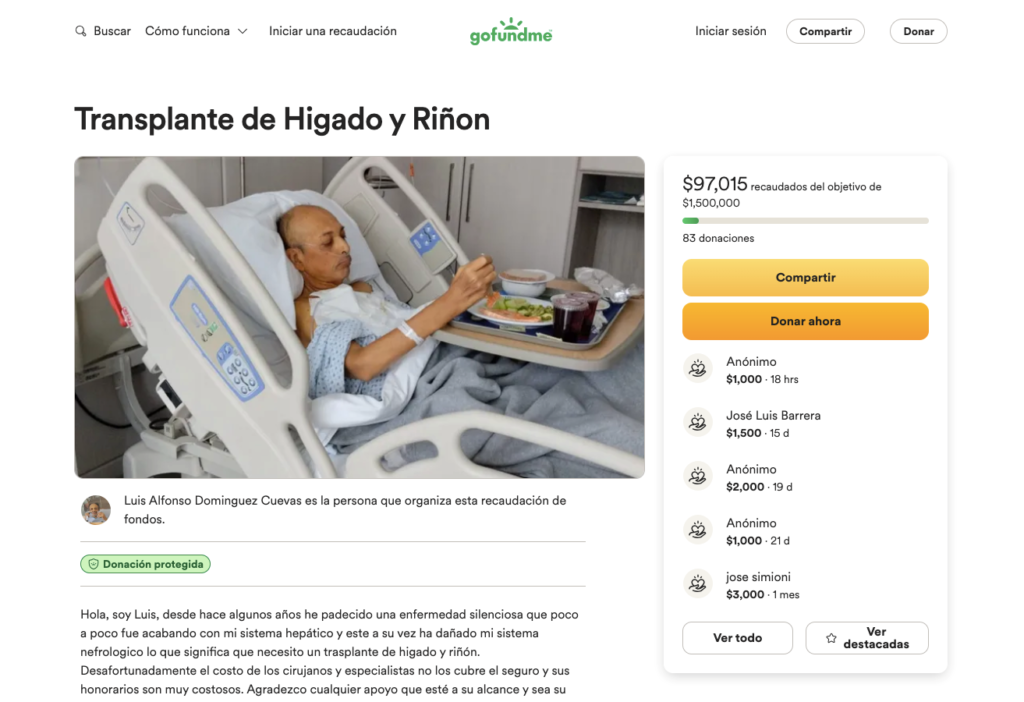
Task: Click the header Compartir button
Action: click(825, 31)
